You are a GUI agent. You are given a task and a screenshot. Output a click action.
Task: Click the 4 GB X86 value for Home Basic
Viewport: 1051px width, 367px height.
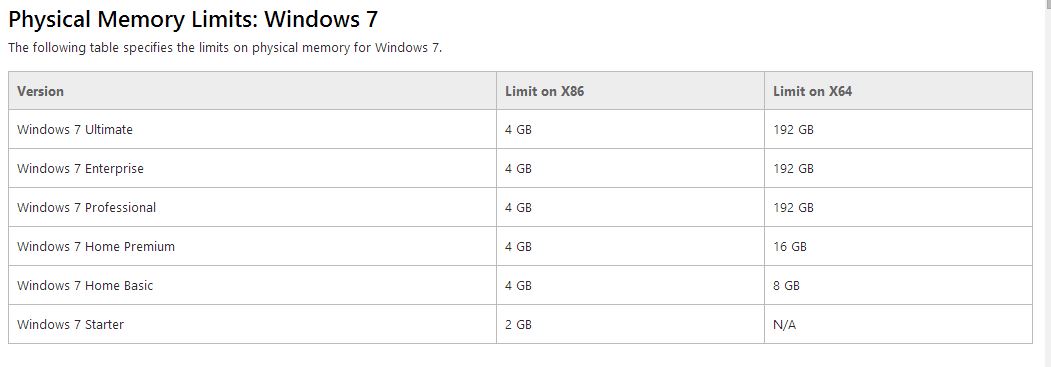[x=518, y=285]
